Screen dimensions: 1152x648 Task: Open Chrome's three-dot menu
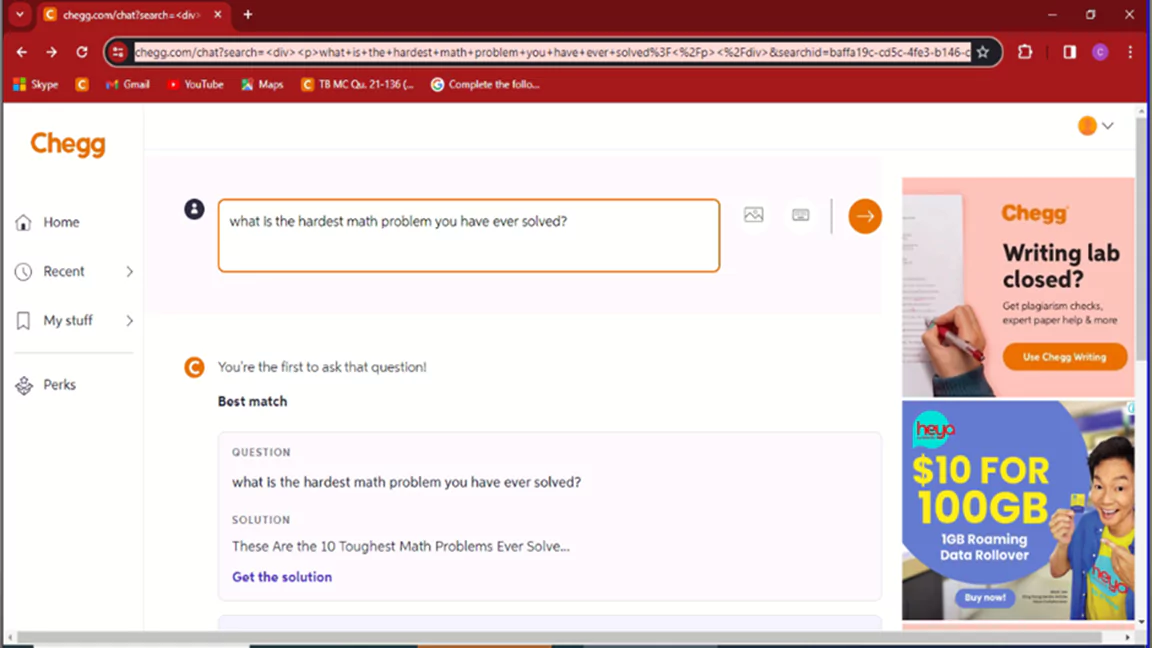tap(1131, 52)
